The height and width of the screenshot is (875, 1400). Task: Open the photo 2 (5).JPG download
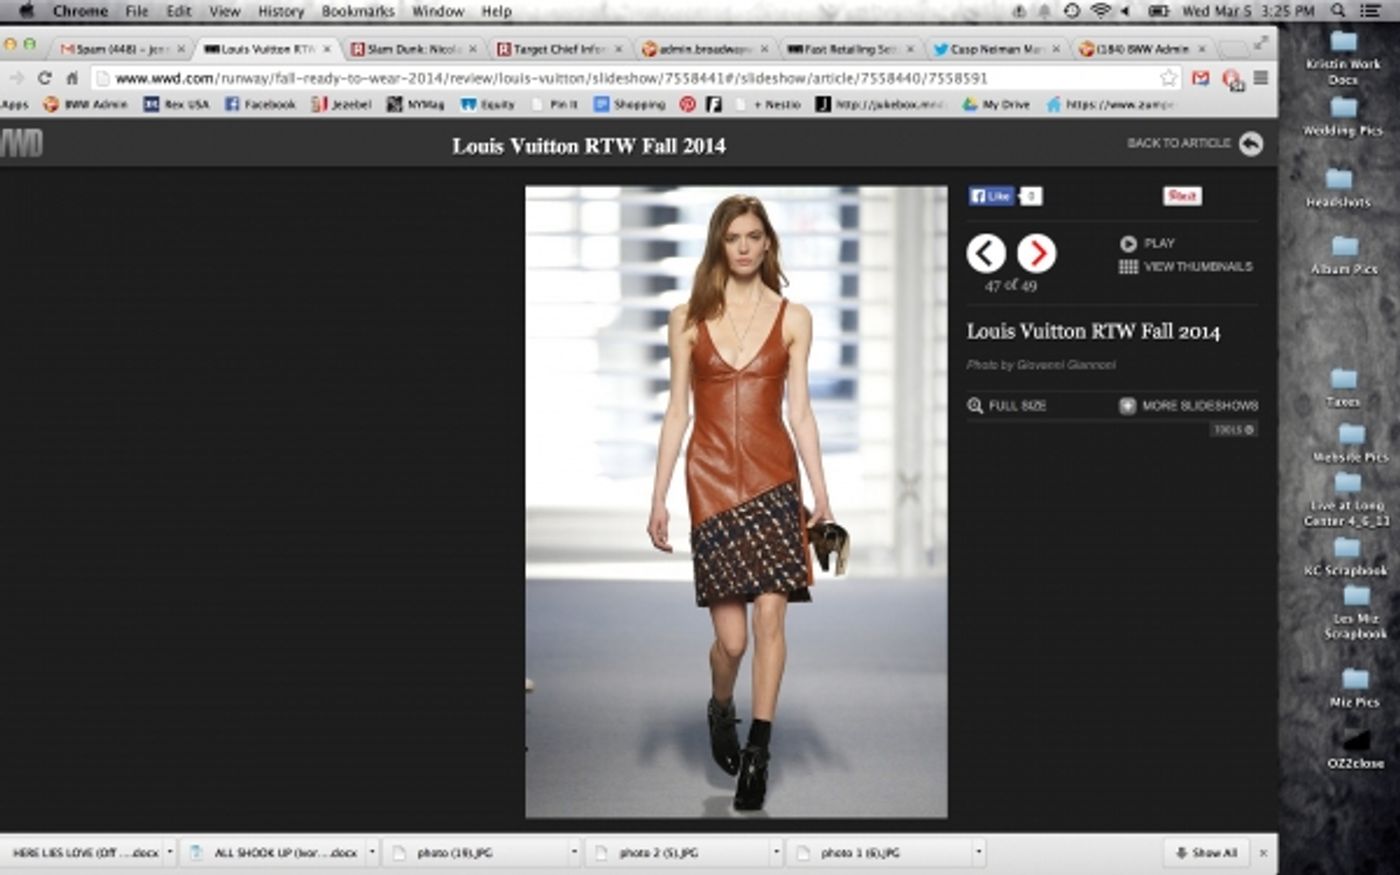(x=676, y=853)
